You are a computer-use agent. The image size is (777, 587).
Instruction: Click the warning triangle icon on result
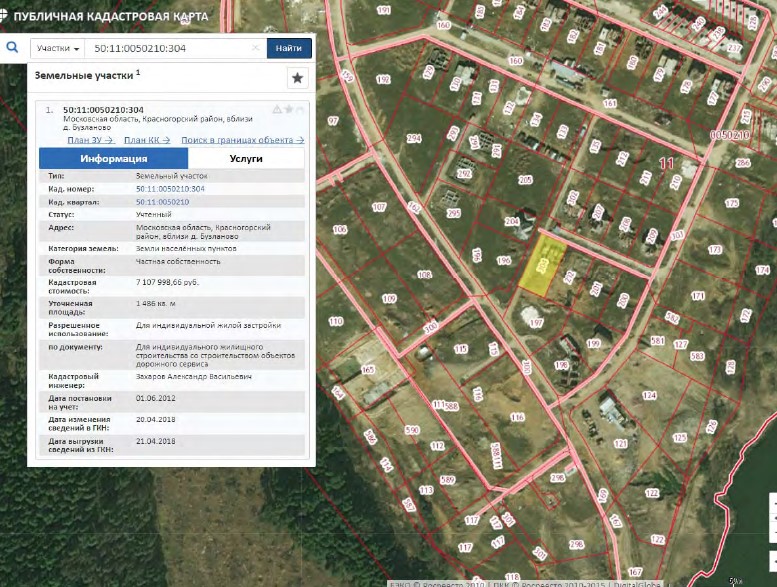[277, 109]
